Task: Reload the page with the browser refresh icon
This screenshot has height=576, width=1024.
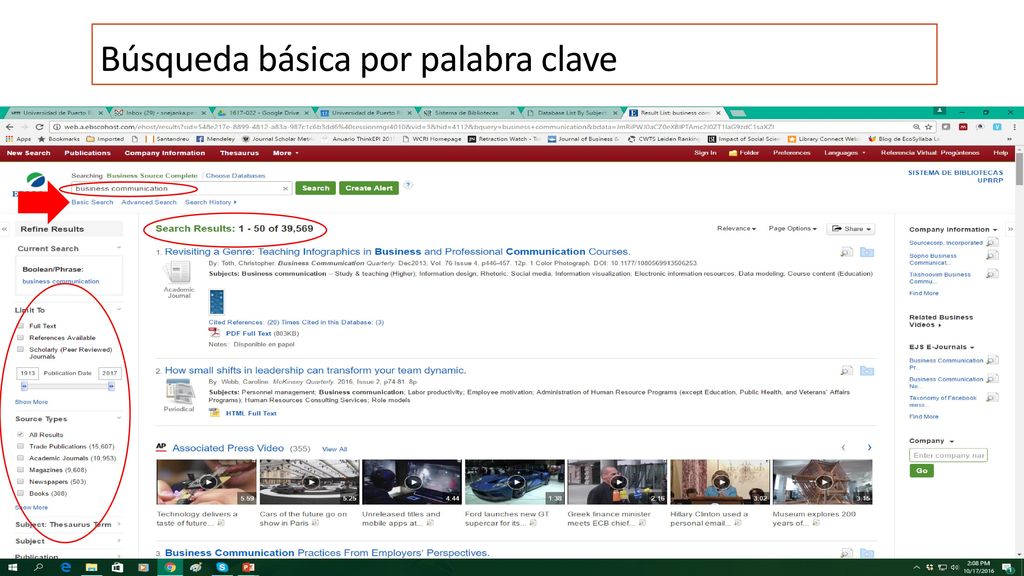Action: (39, 127)
